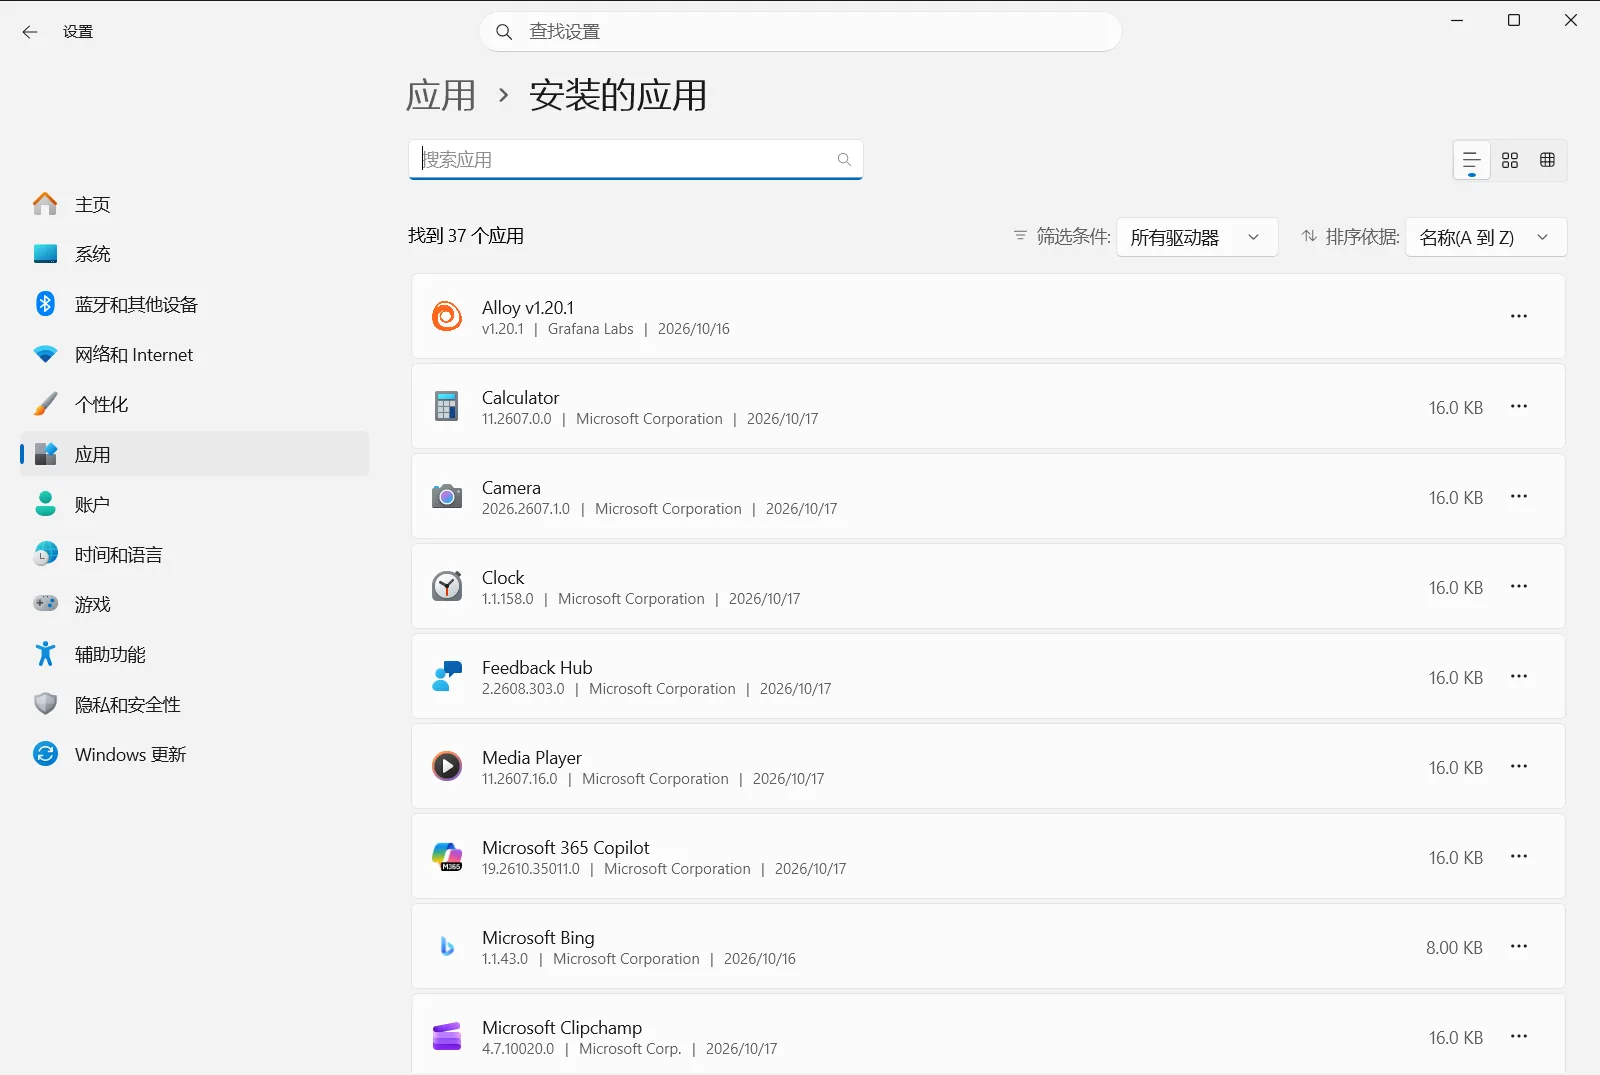Click the Microsoft Clipchamp app name

pos(562,1028)
